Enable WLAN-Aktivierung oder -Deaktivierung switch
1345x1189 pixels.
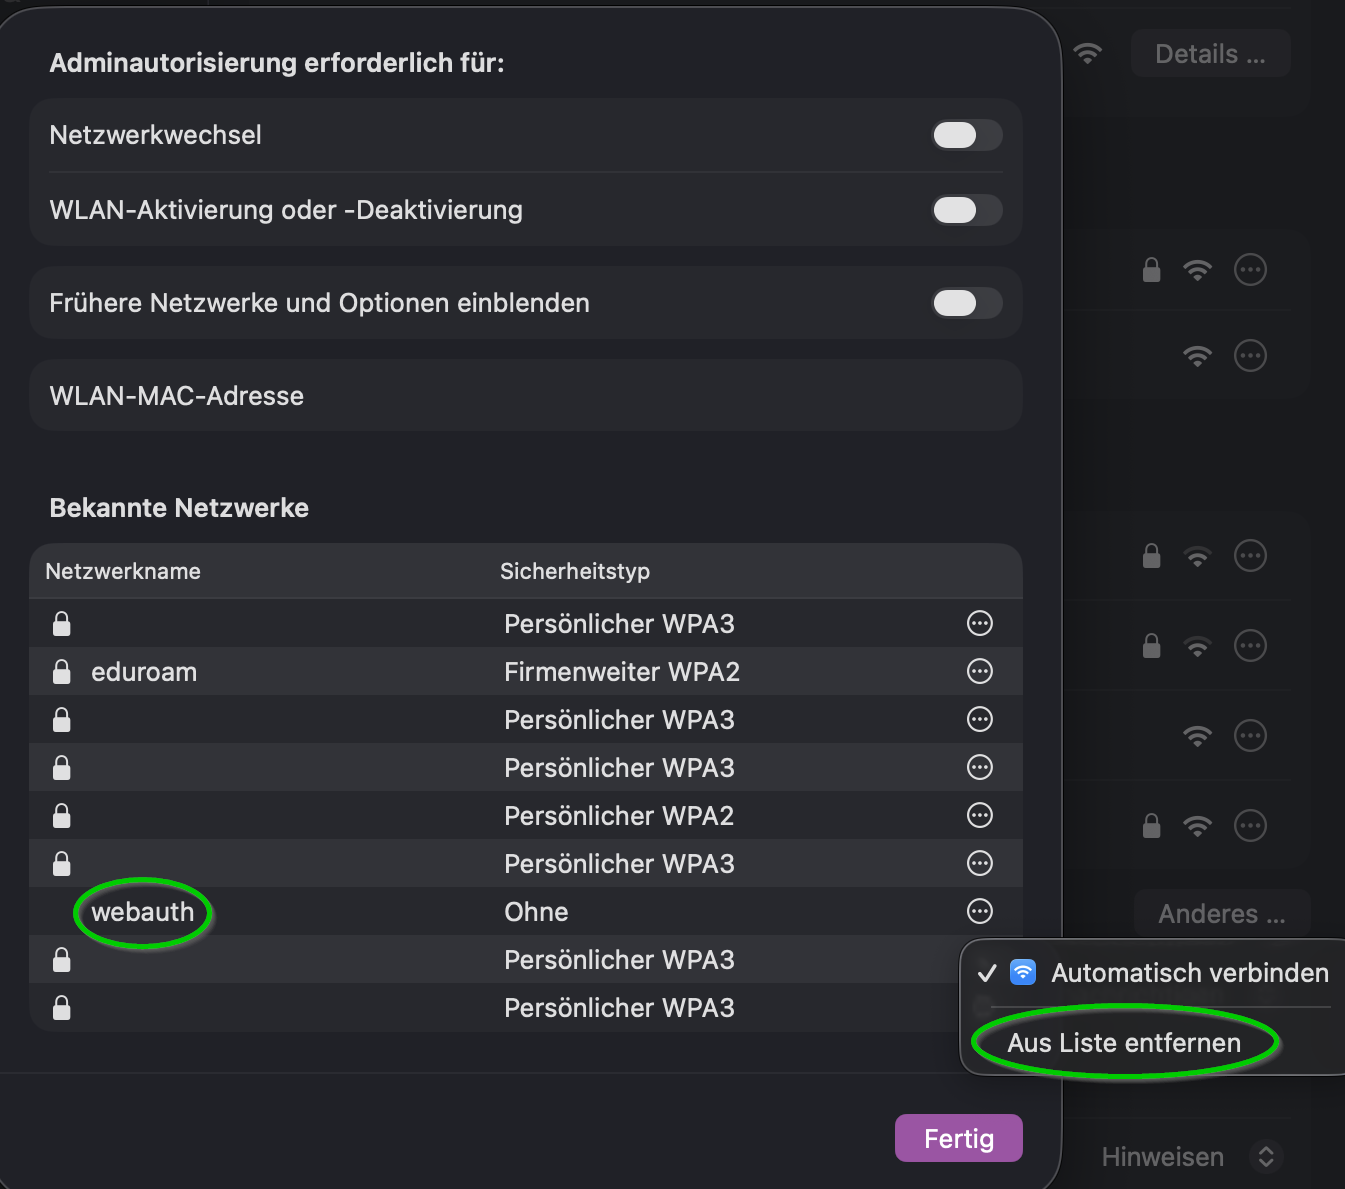point(966,210)
